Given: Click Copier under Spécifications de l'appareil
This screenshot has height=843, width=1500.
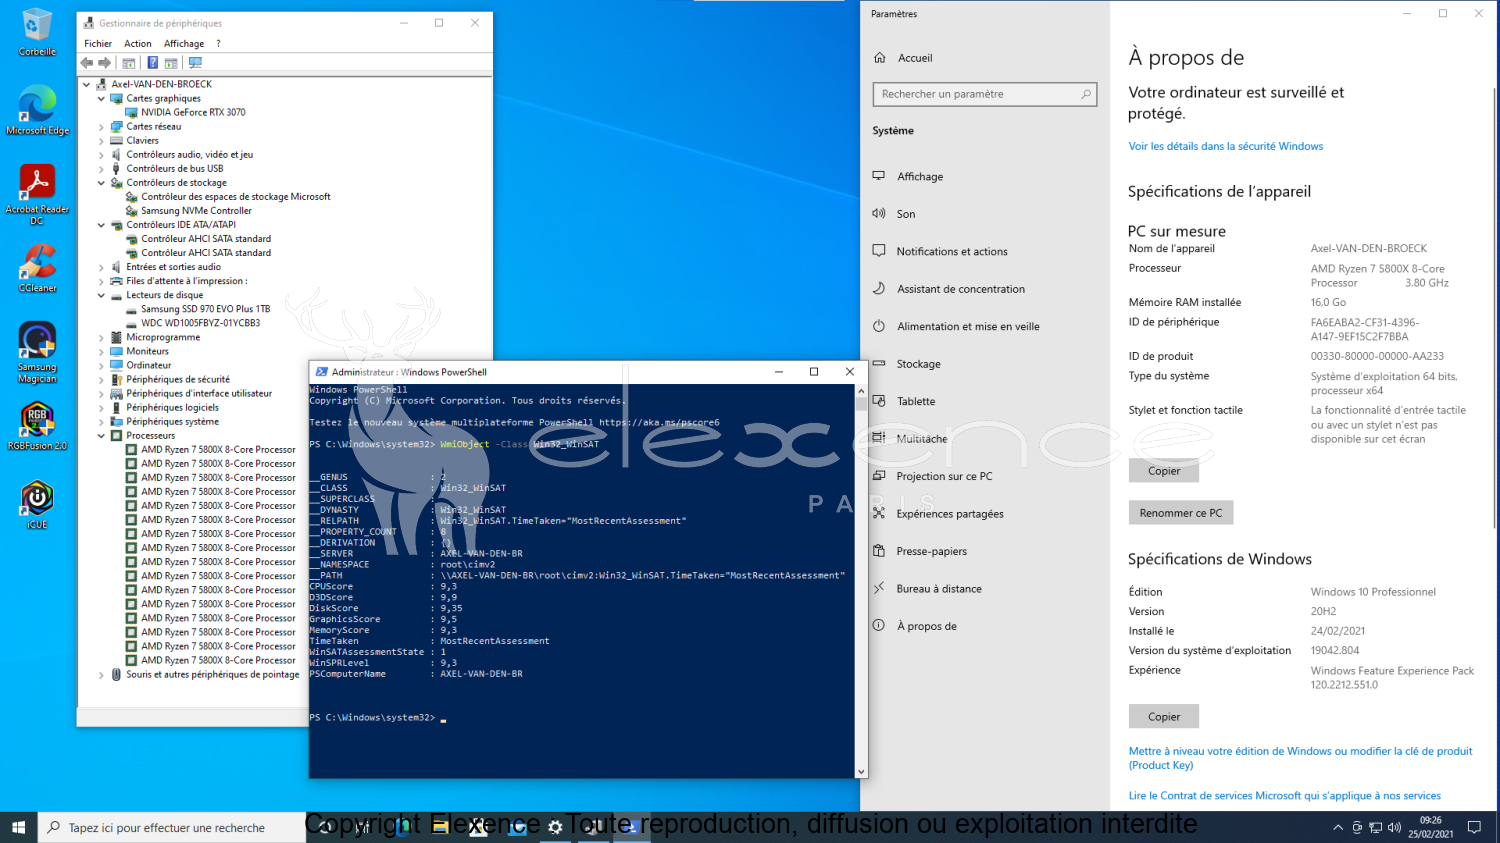Looking at the screenshot, I should [x=1164, y=471].
